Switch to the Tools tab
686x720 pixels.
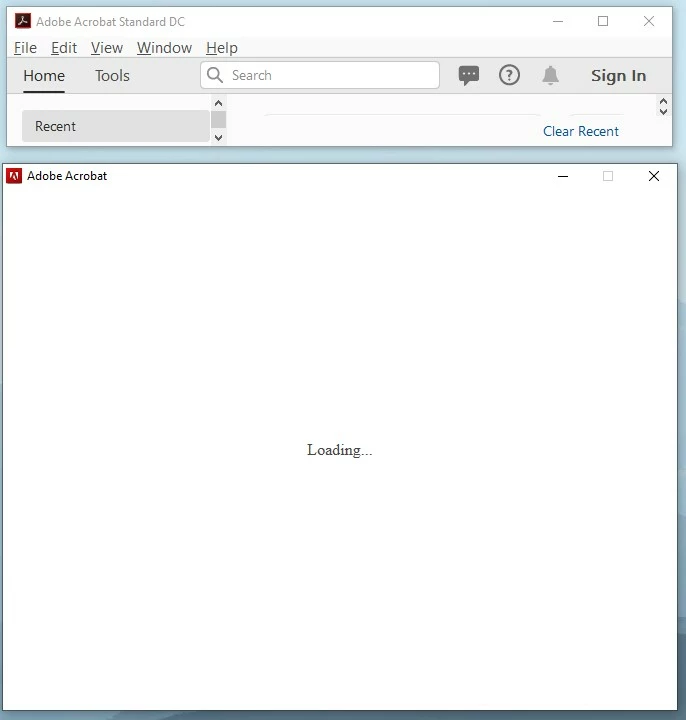click(x=112, y=76)
